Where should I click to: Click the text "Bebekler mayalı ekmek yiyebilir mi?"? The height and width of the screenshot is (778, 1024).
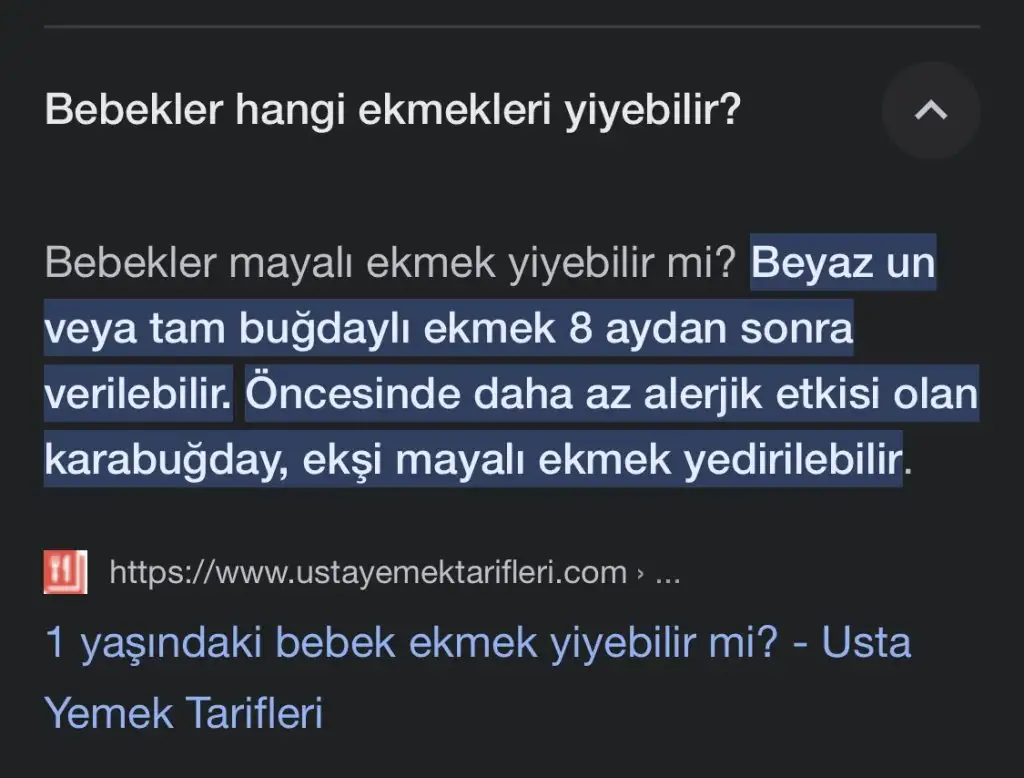coord(391,263)
